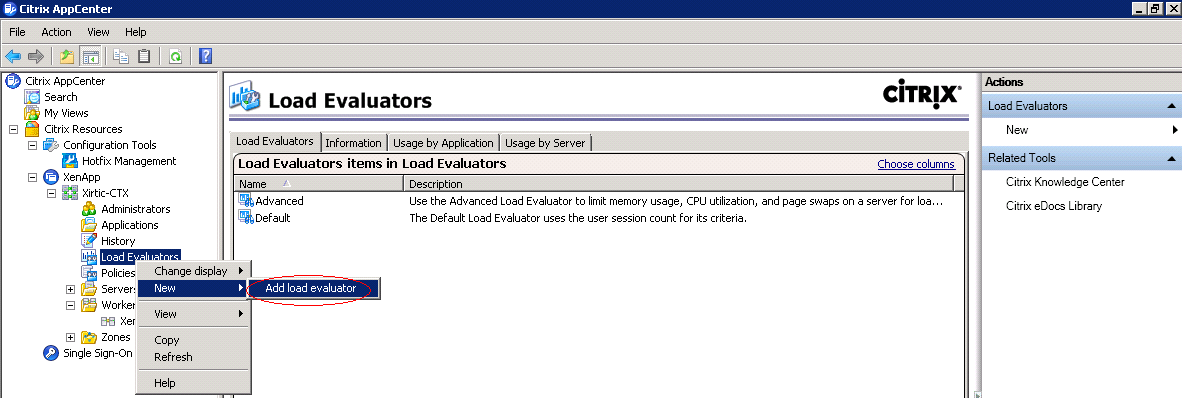Click the Advanced evaluator description text
Image resolution: width=1182 pixels, height=398 pixels.
pos(676,201)
